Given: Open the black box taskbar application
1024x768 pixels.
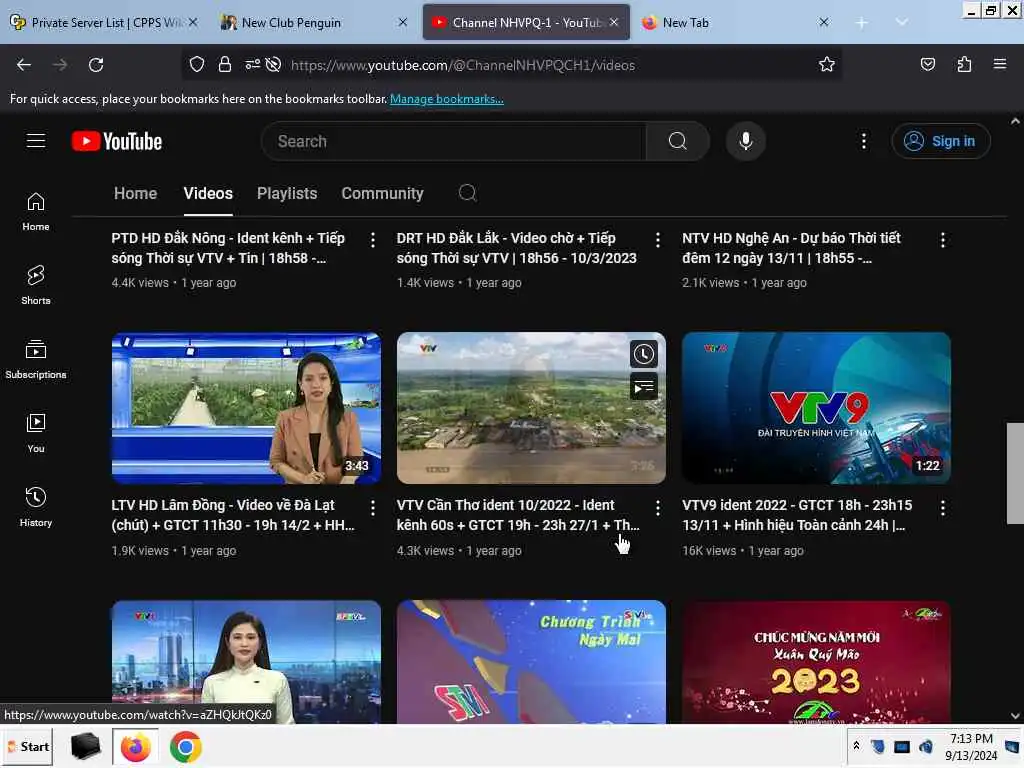Looking at the screenshot, I should (85, 746).
